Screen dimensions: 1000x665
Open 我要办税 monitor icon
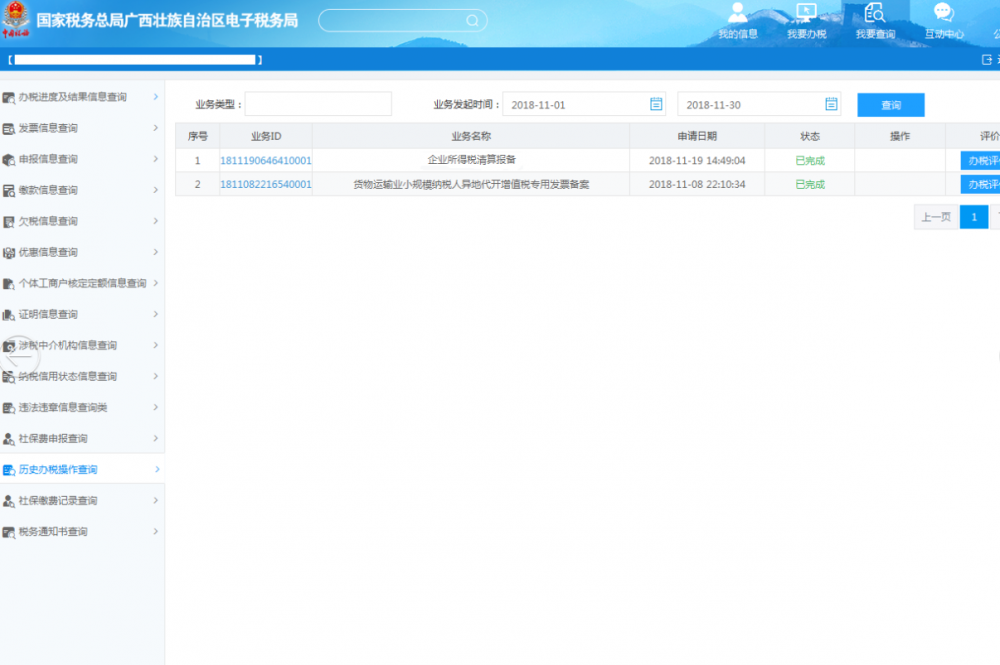click(806, 13)
